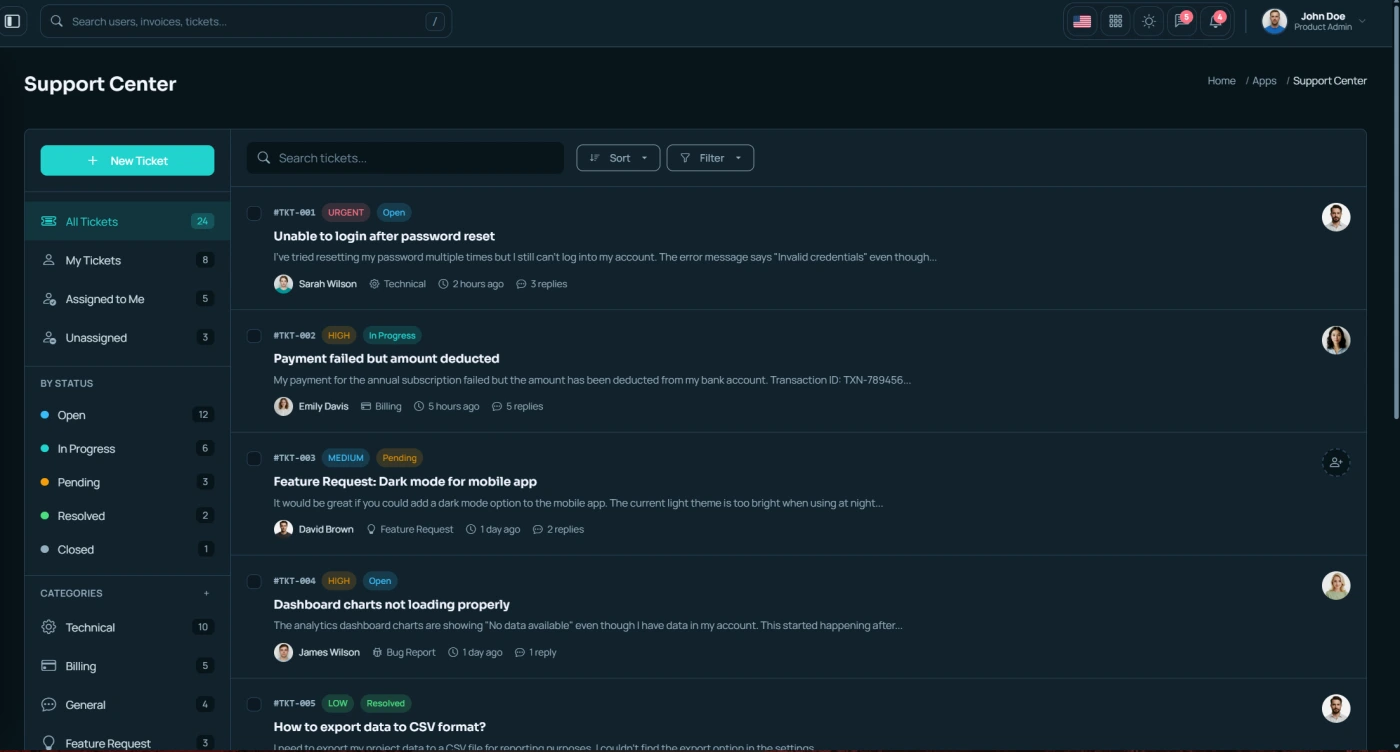Click the Search tickets input field
1400x752 pixels.
405,158
